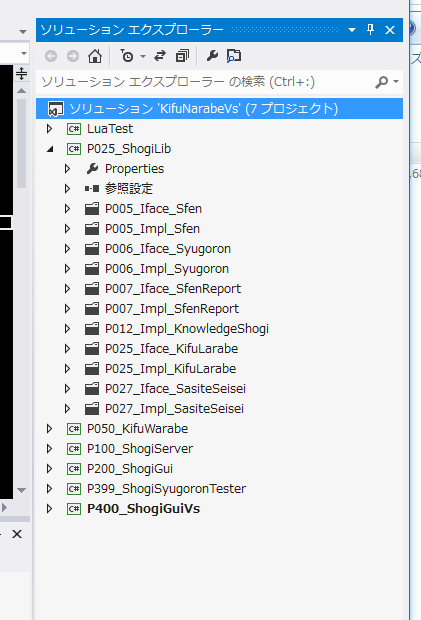Select the P100_ShogiServer project C# icon

(74, 449)
